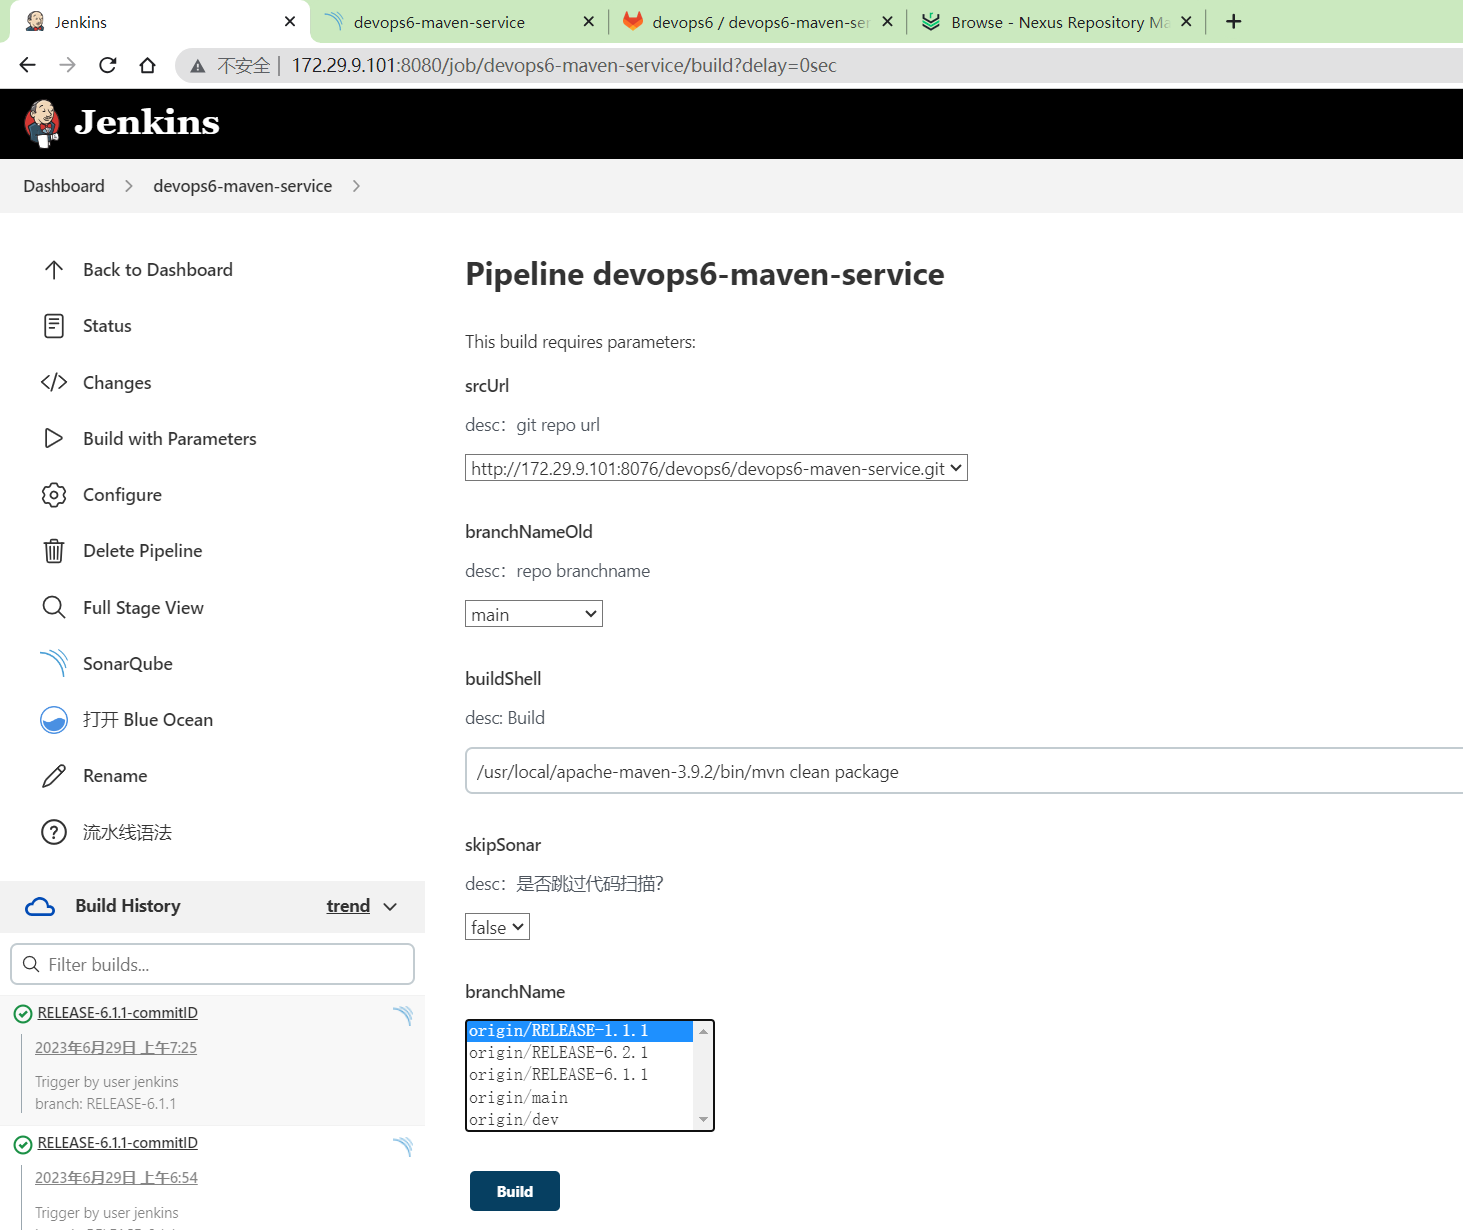Open the trend link in Build History
Viewport: 1463px width, 1230px height.
348,906
